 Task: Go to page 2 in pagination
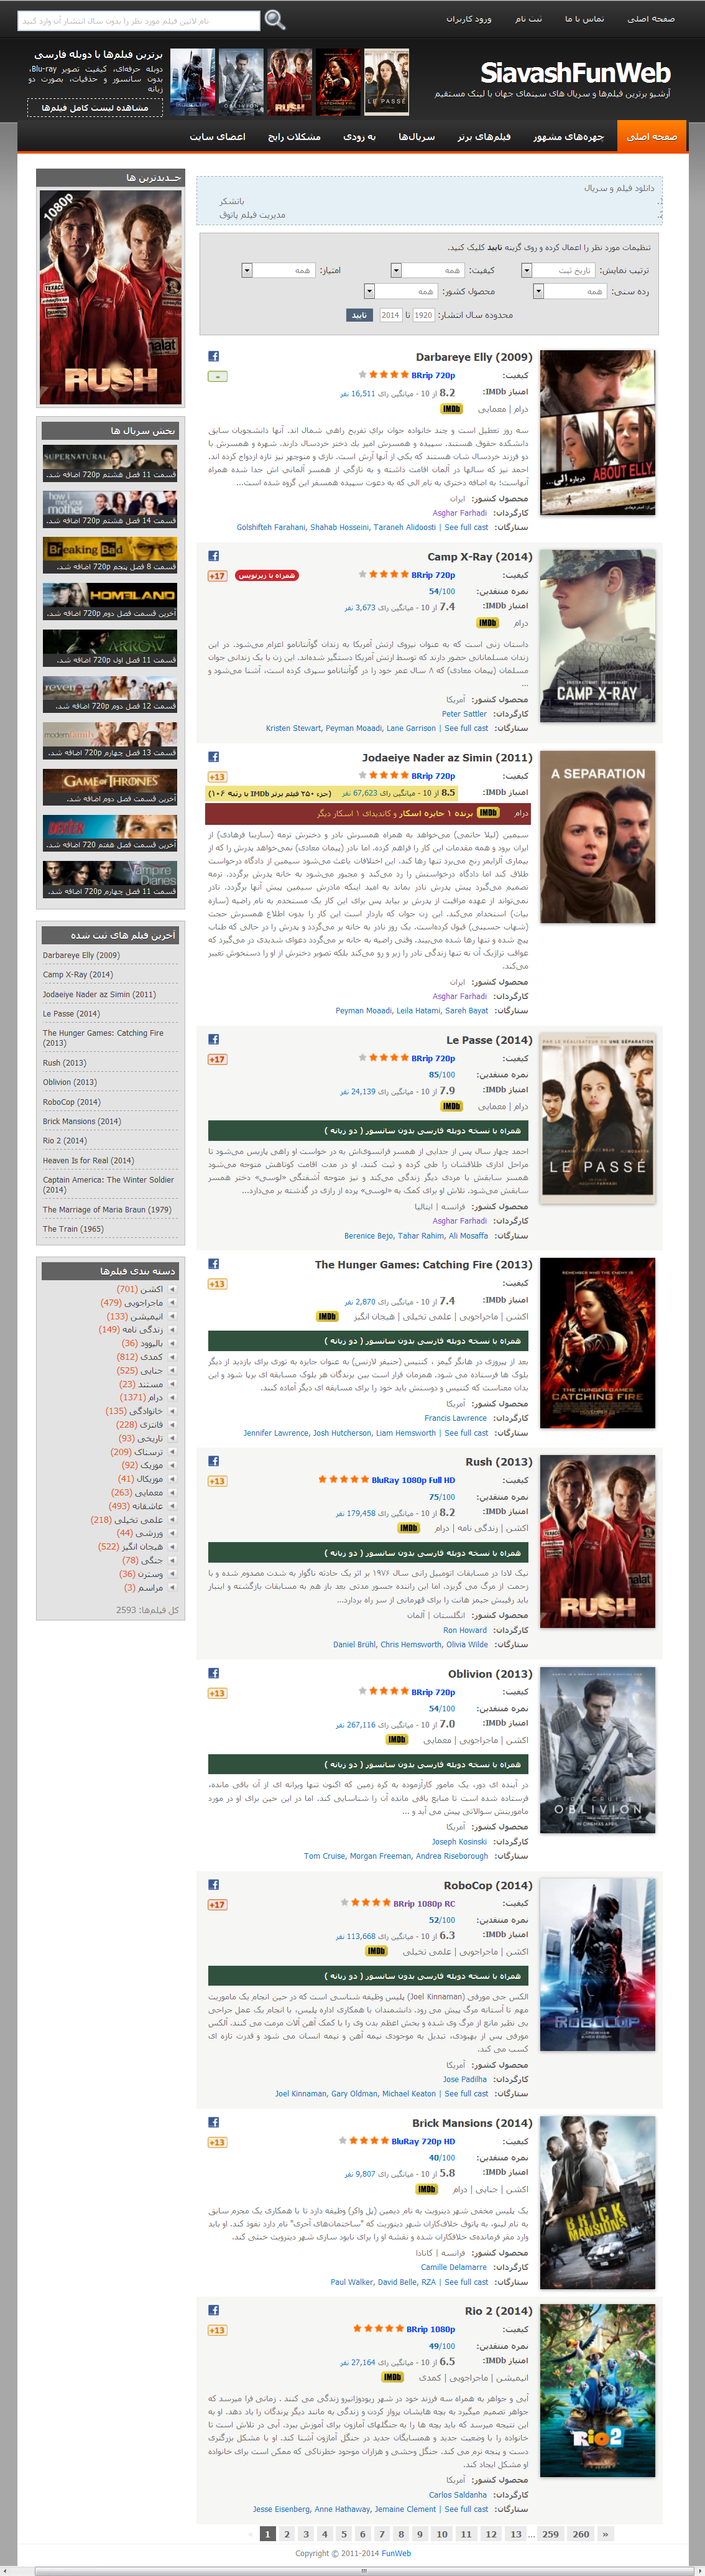pos(286,2534)
